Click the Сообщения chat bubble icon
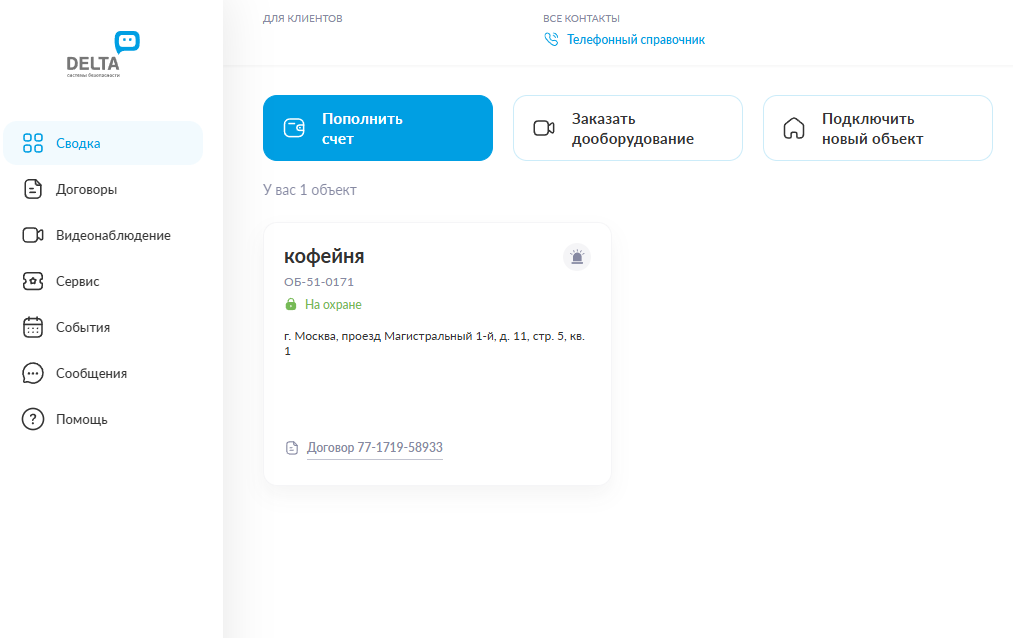 click(x=33, y=373)
